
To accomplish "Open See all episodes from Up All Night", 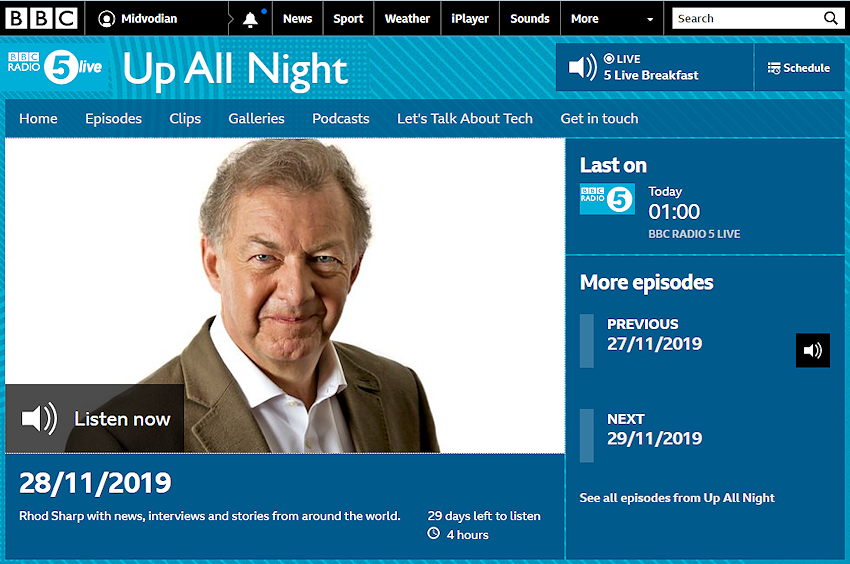I will (x=677, y=497).
